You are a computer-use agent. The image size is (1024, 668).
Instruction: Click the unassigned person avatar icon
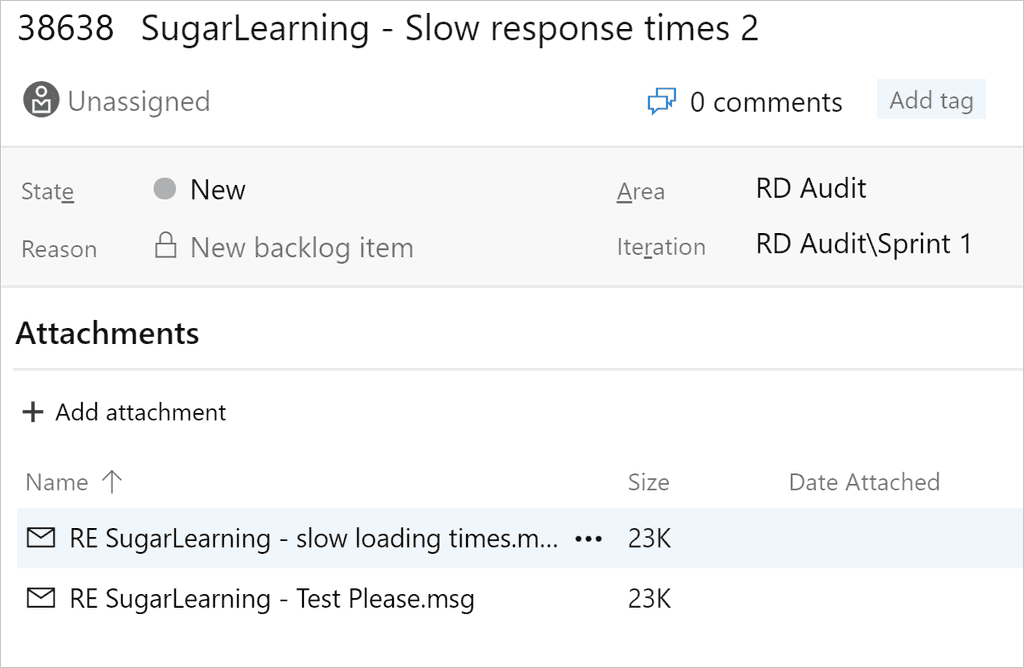pyautogui.click(x=41, y=101)
